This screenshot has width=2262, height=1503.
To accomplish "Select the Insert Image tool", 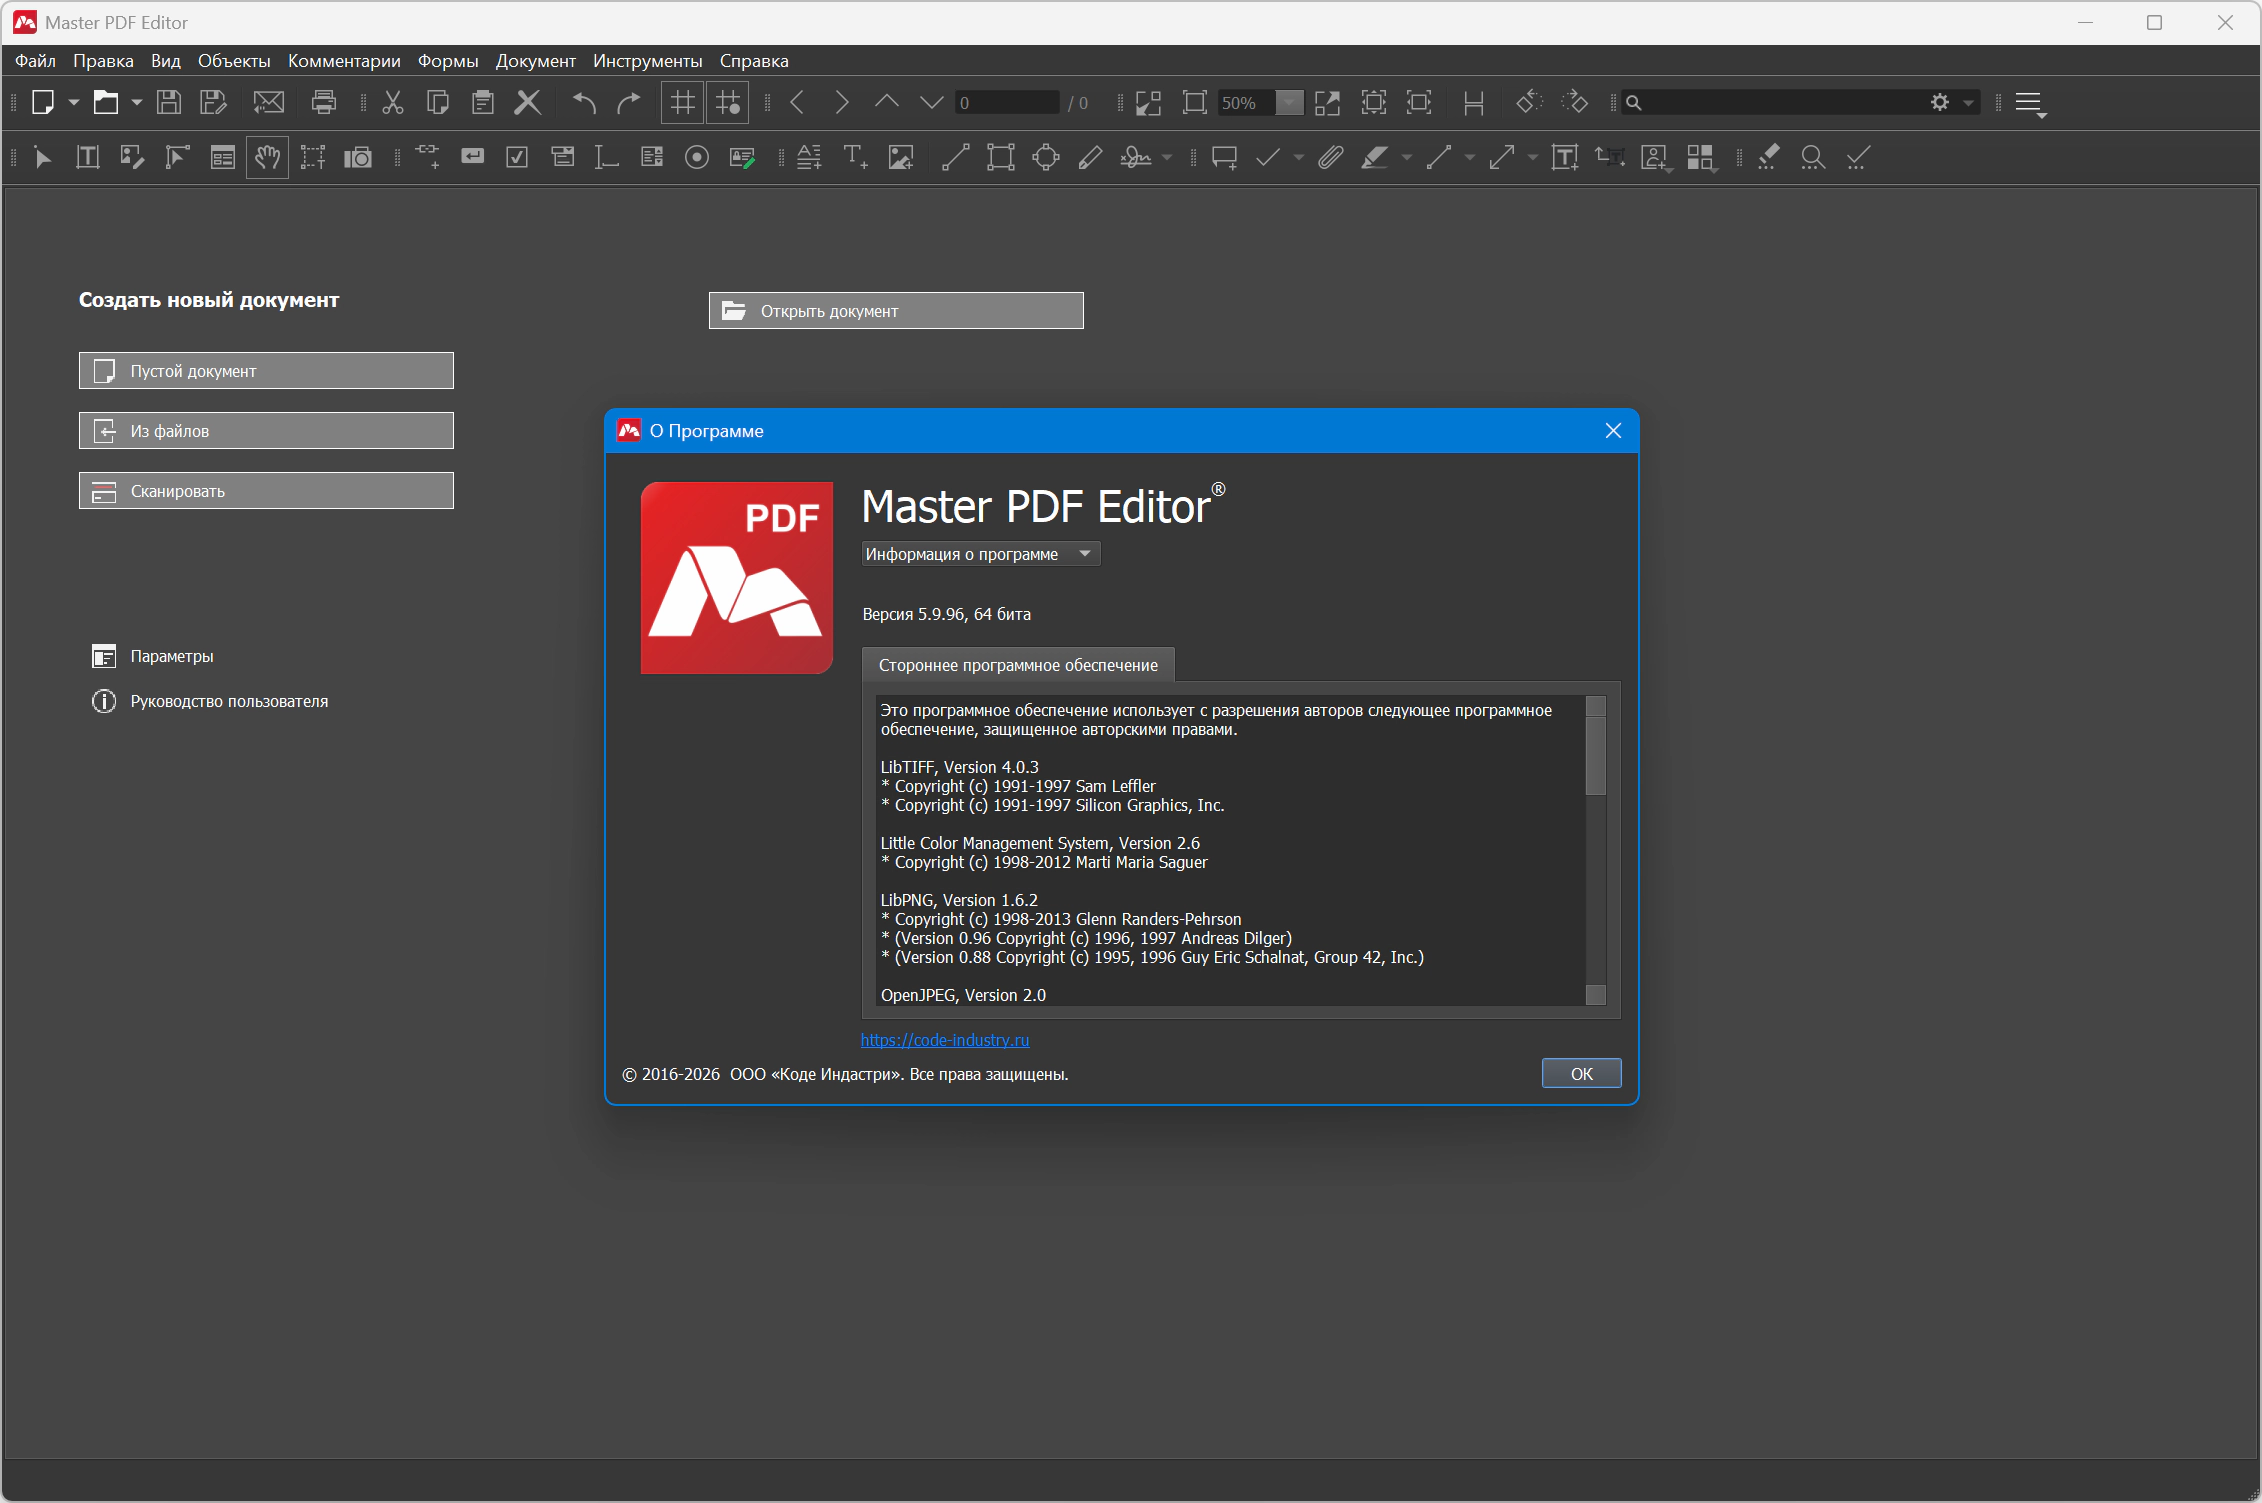I will coord(901,158).
